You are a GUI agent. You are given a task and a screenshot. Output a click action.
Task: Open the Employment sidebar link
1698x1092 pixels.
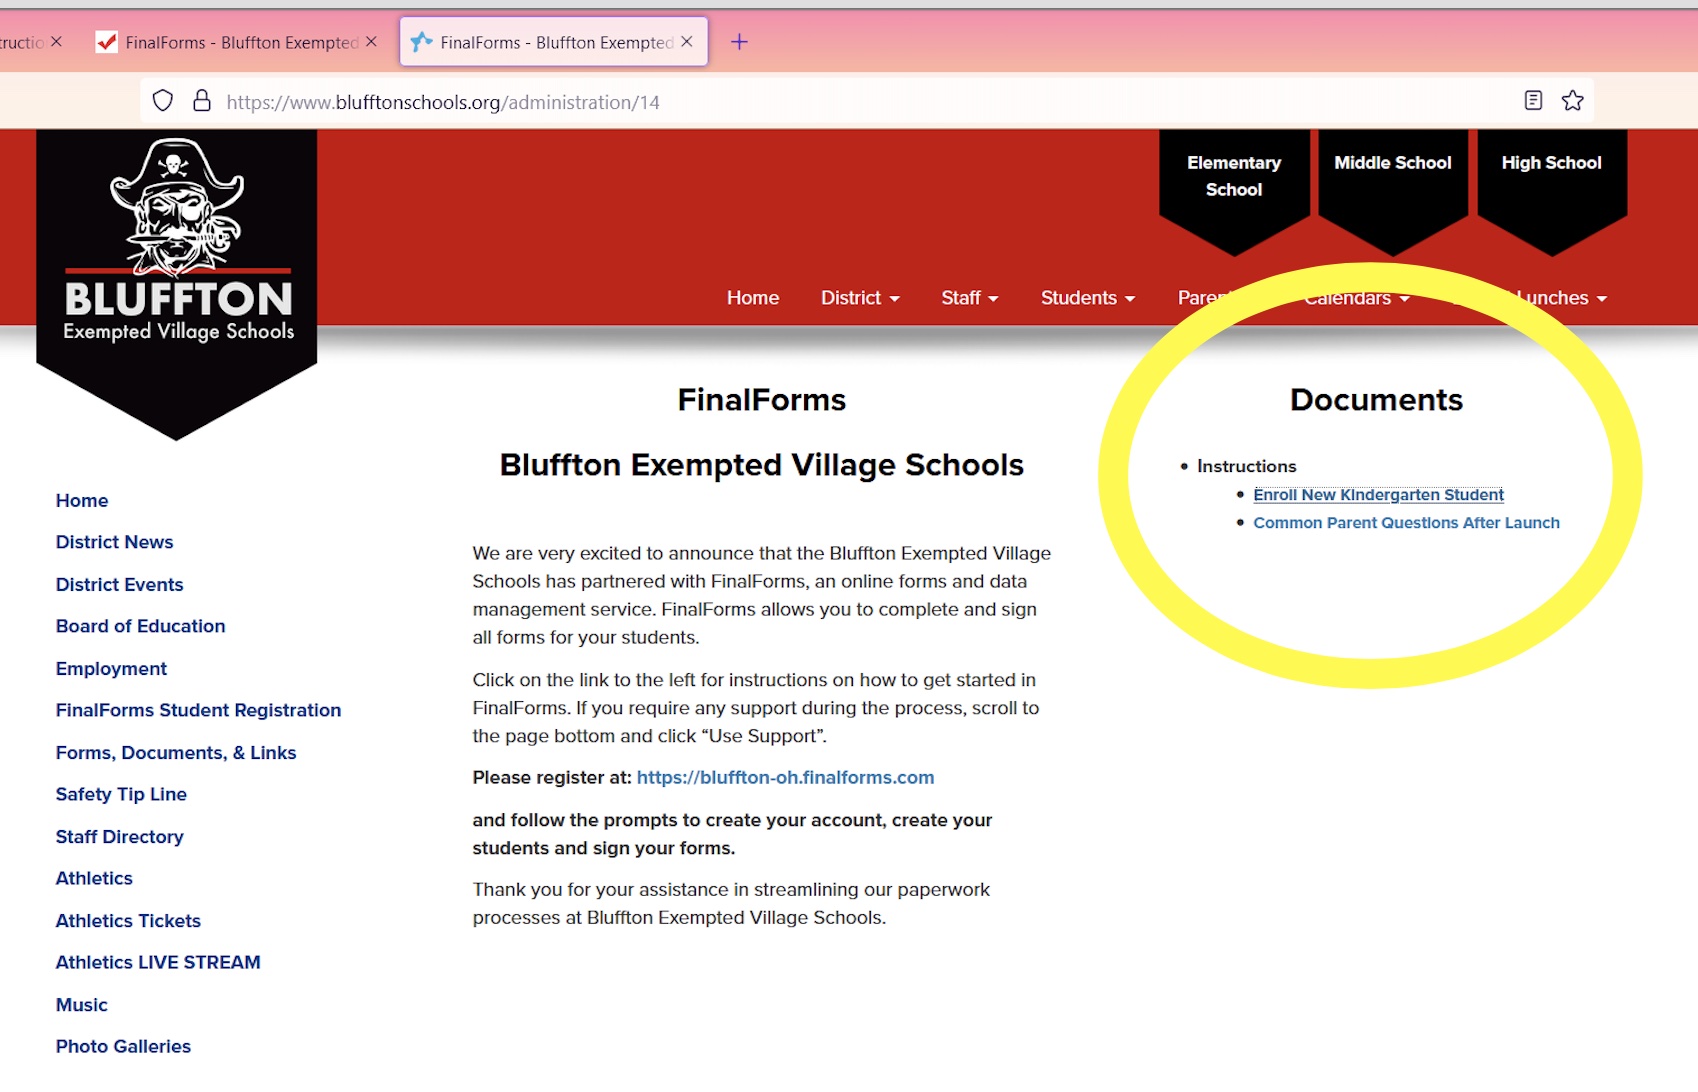tap(111, 669)
